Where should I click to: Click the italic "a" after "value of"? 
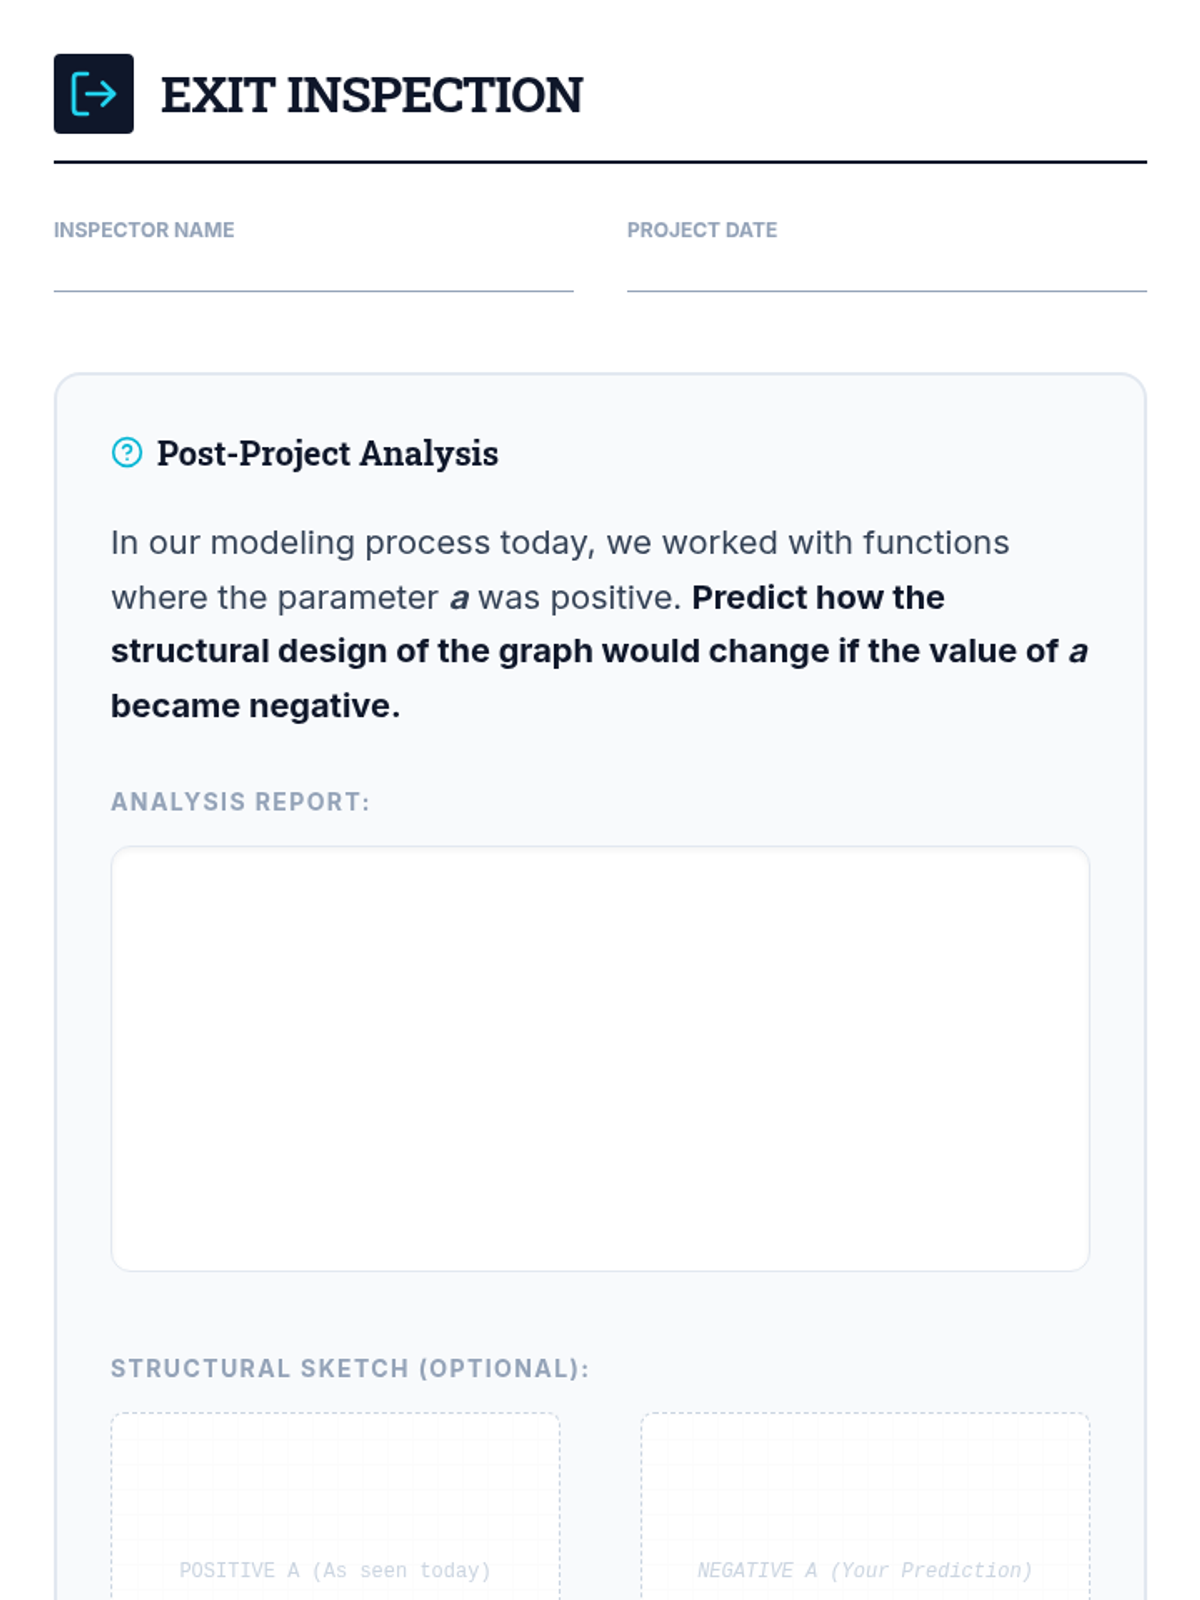[x=1077, y=652]
